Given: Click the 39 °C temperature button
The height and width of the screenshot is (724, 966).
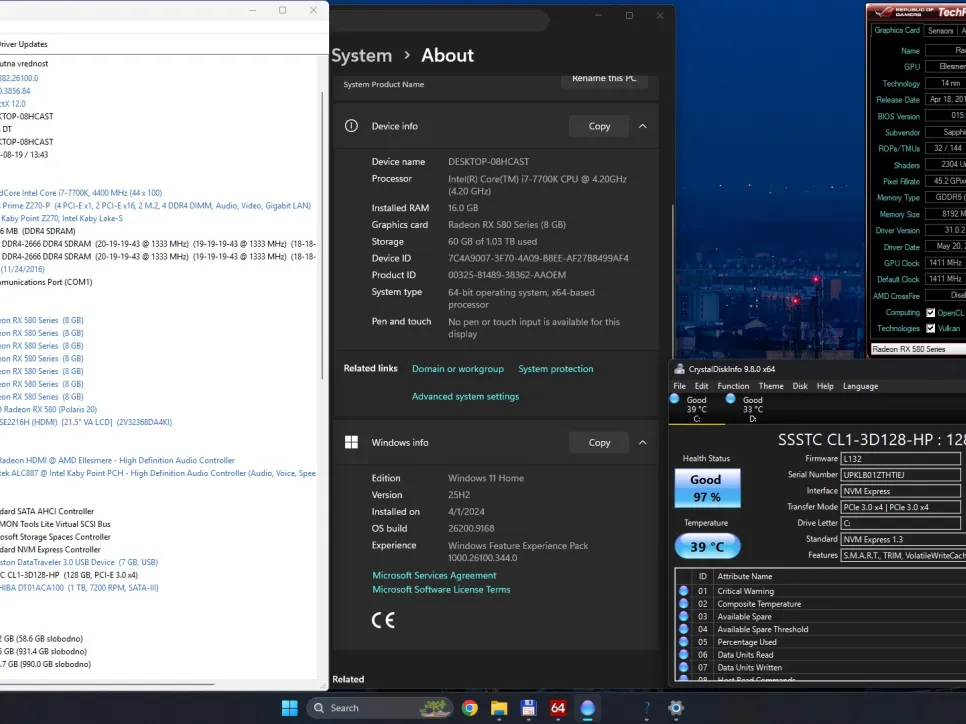Looking at the screenshot, I should 707,546.
